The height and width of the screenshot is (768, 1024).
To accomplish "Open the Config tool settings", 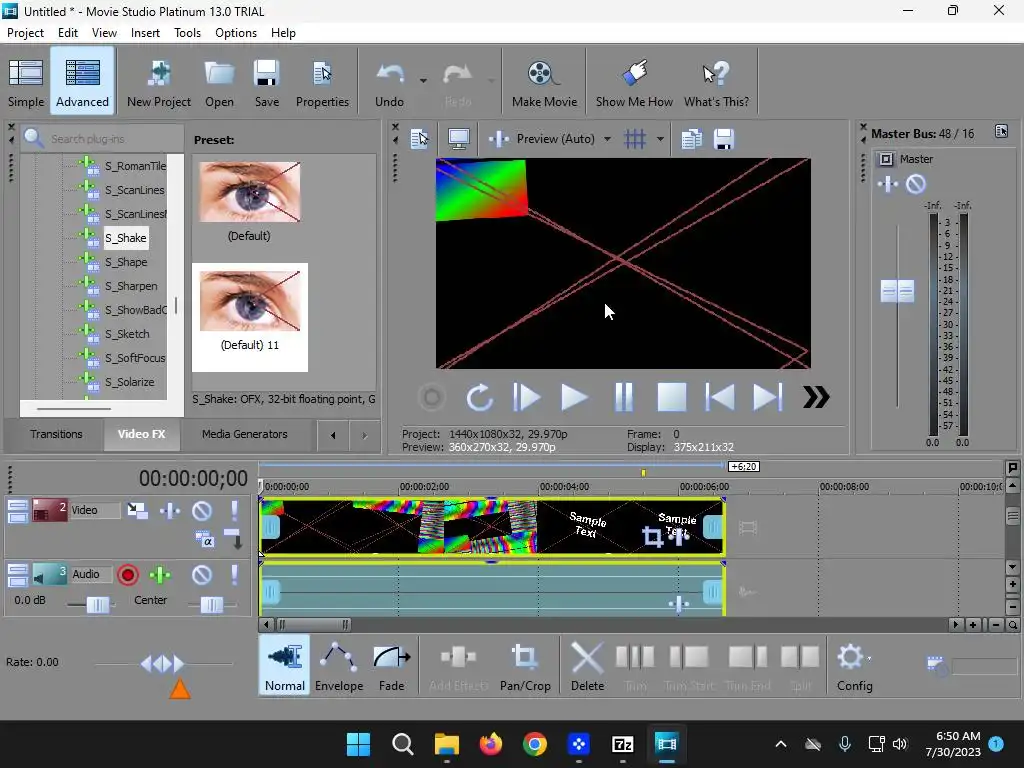I will click(x=854, y=666).
